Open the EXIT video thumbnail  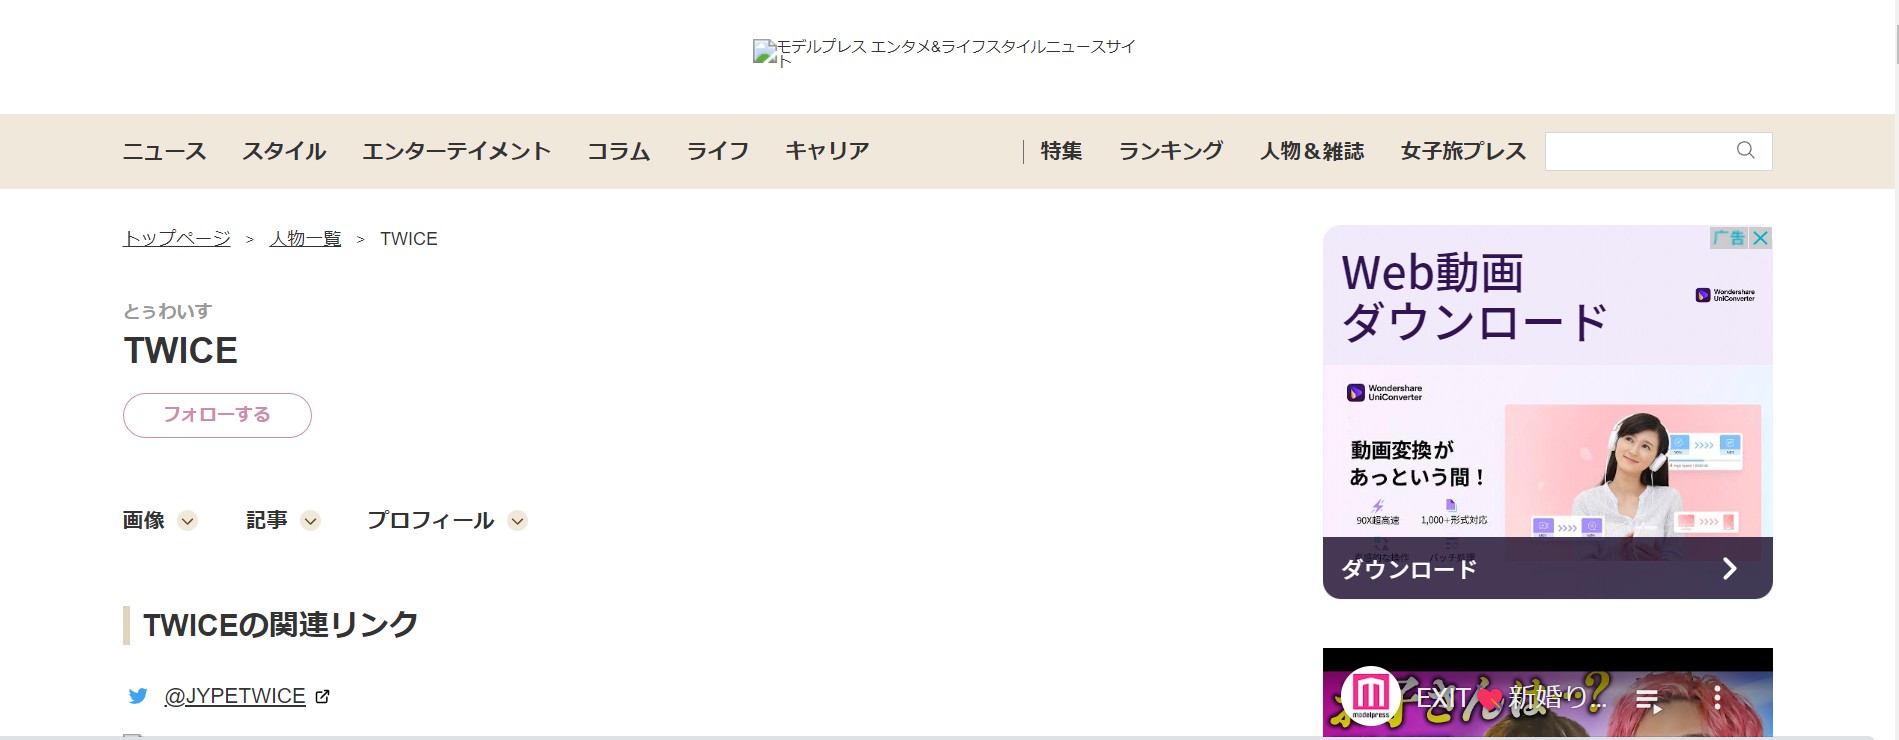coord(1547,694)
